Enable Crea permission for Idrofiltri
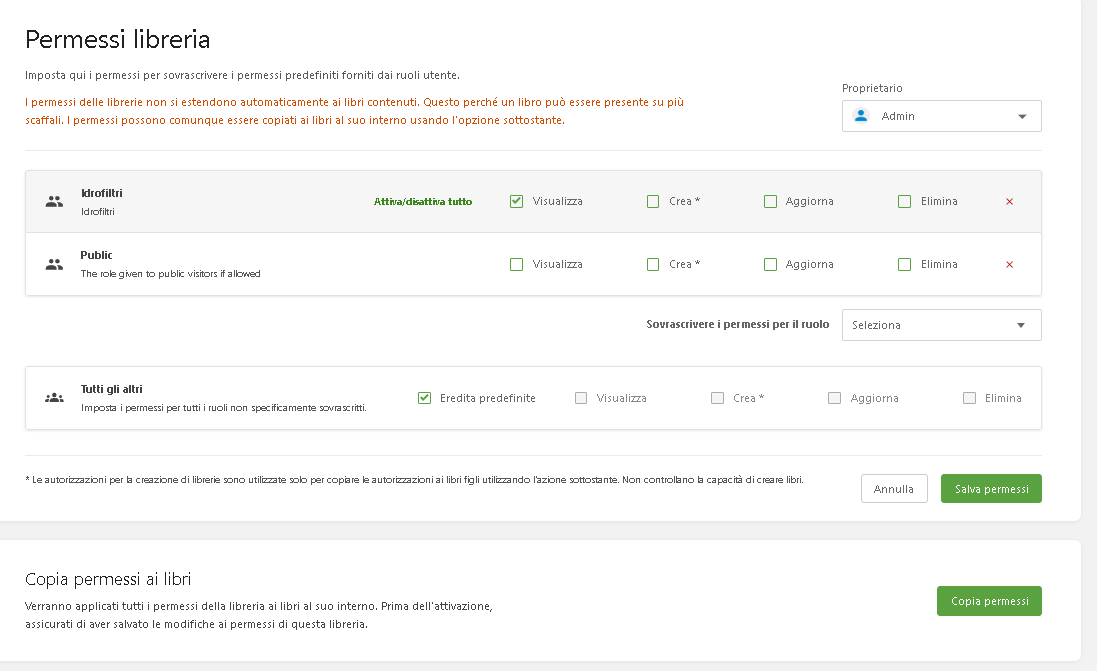Viewport: 1097px width, 671px height. (653, 201)
